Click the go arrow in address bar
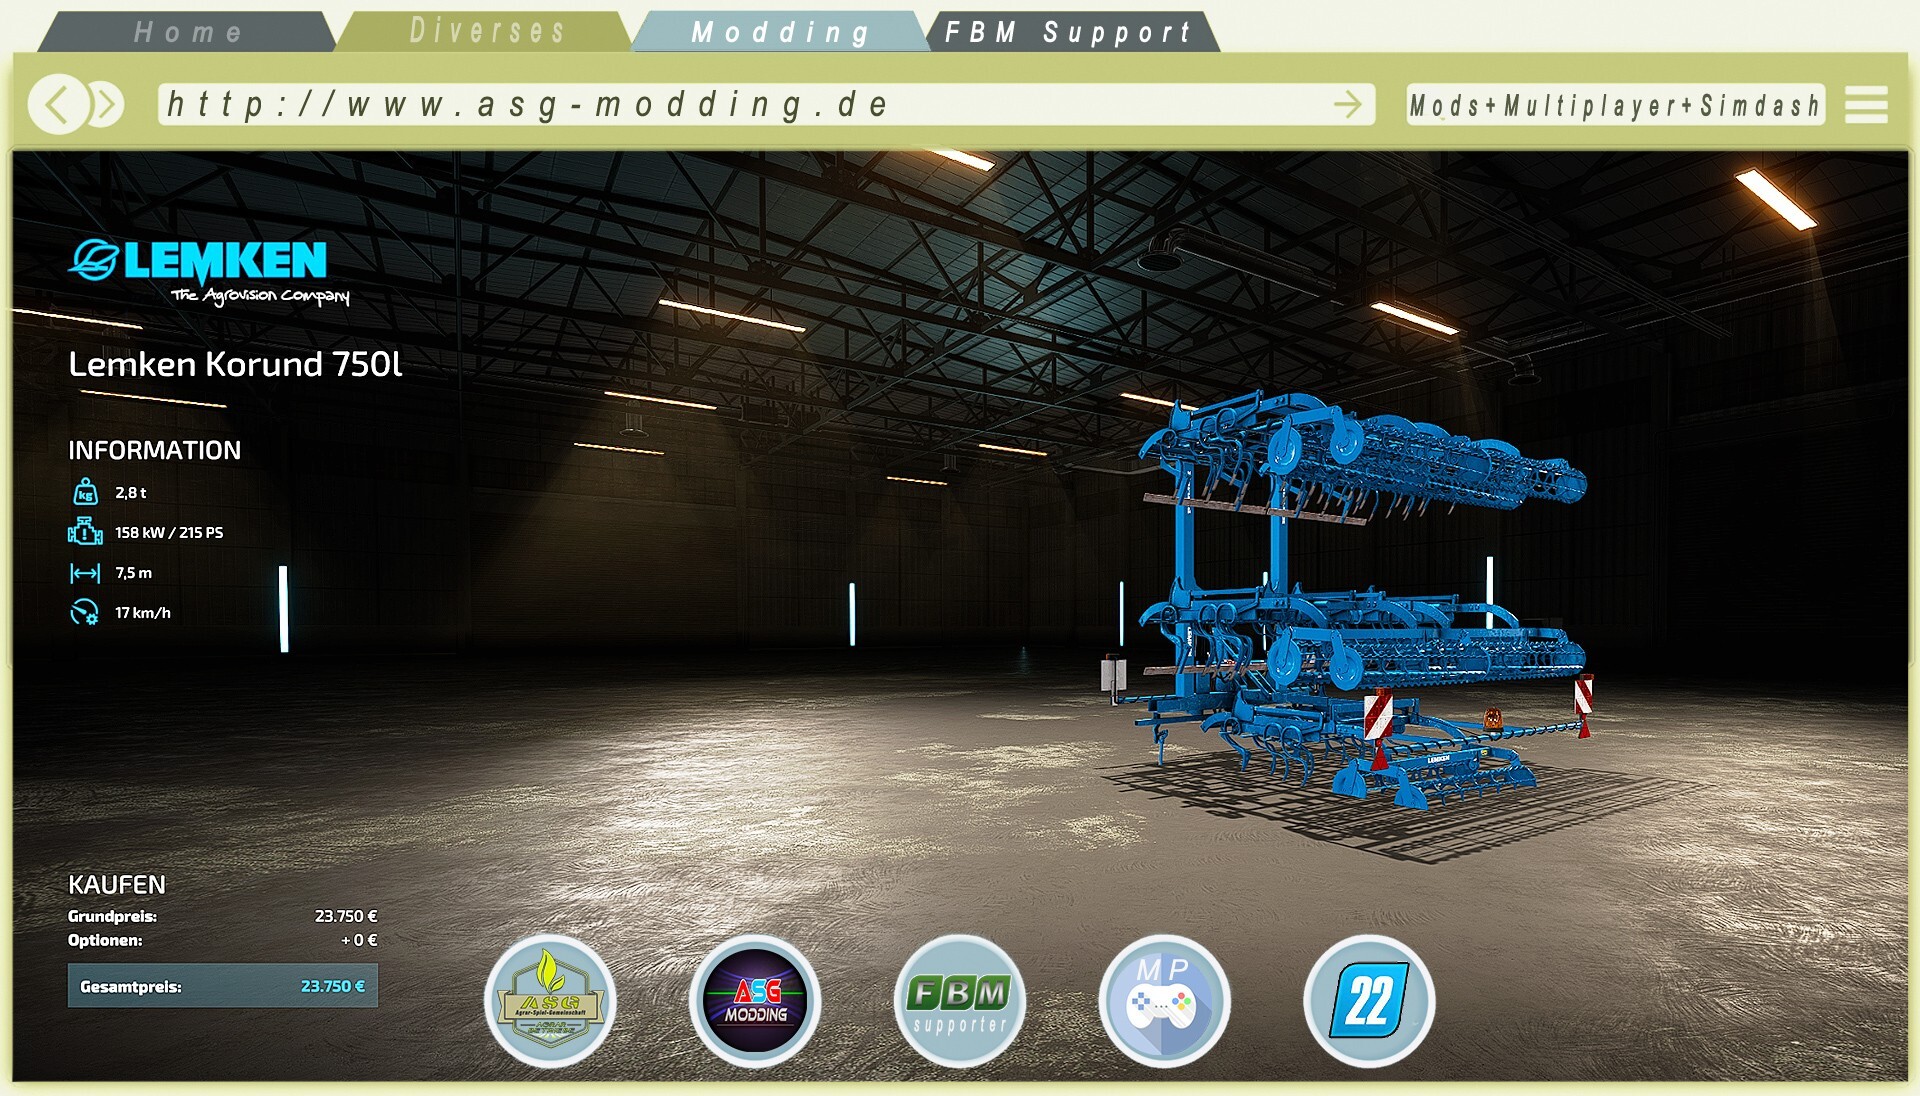 (1348, 104)
